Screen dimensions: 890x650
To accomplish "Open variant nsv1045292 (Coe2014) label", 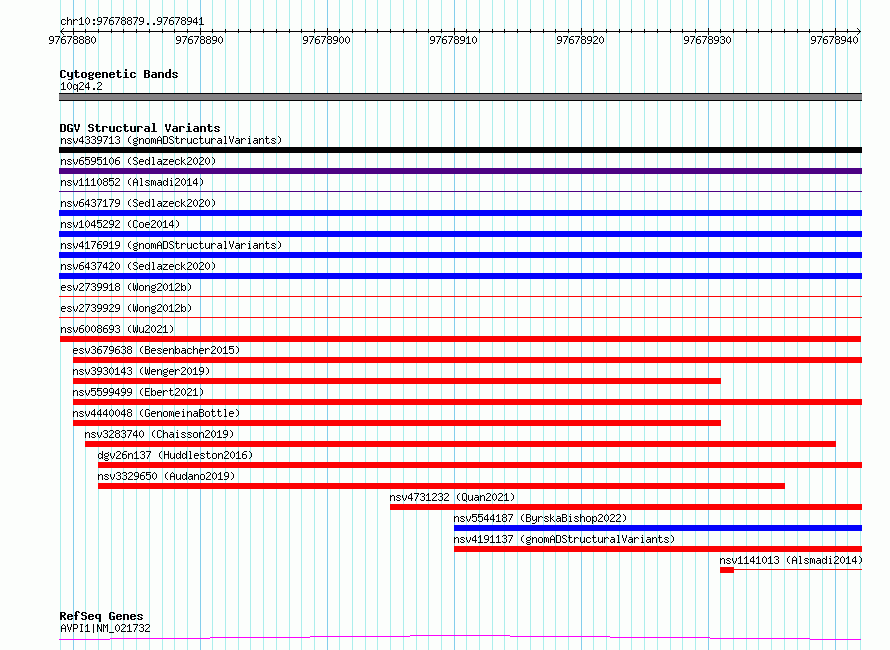I will (x=120, y=224).
